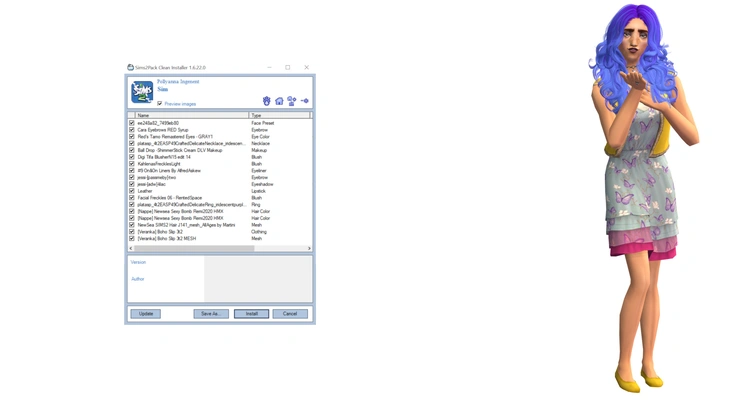Uncheck the Red's Tarno Remastered Eyes checkbox
733x400 pixels.
click(132, 136)
